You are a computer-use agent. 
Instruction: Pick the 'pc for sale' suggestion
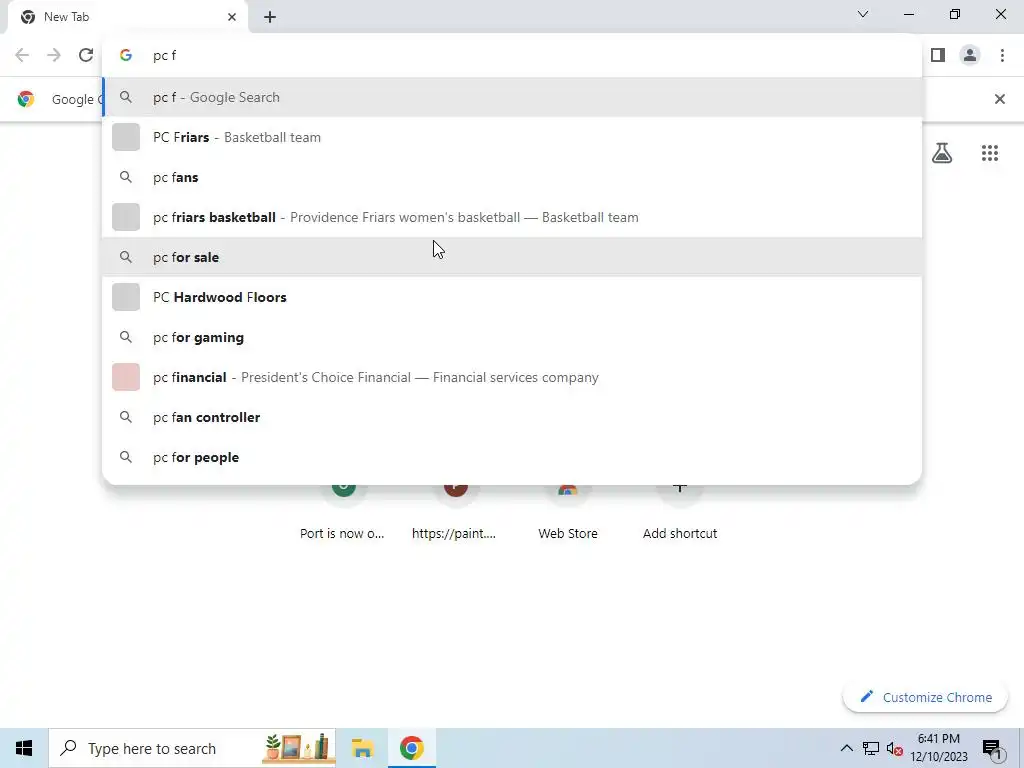coord(512,257)
